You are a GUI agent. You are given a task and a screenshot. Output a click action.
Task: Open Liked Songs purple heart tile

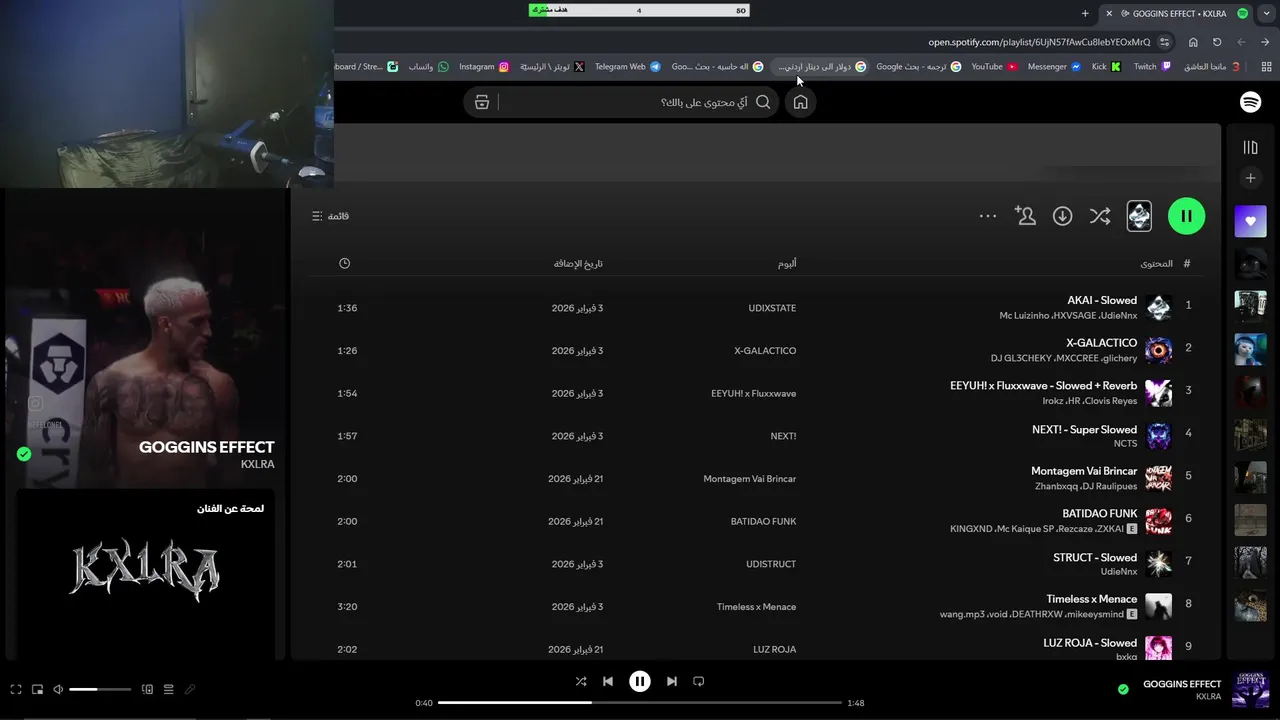point(1250,221)
